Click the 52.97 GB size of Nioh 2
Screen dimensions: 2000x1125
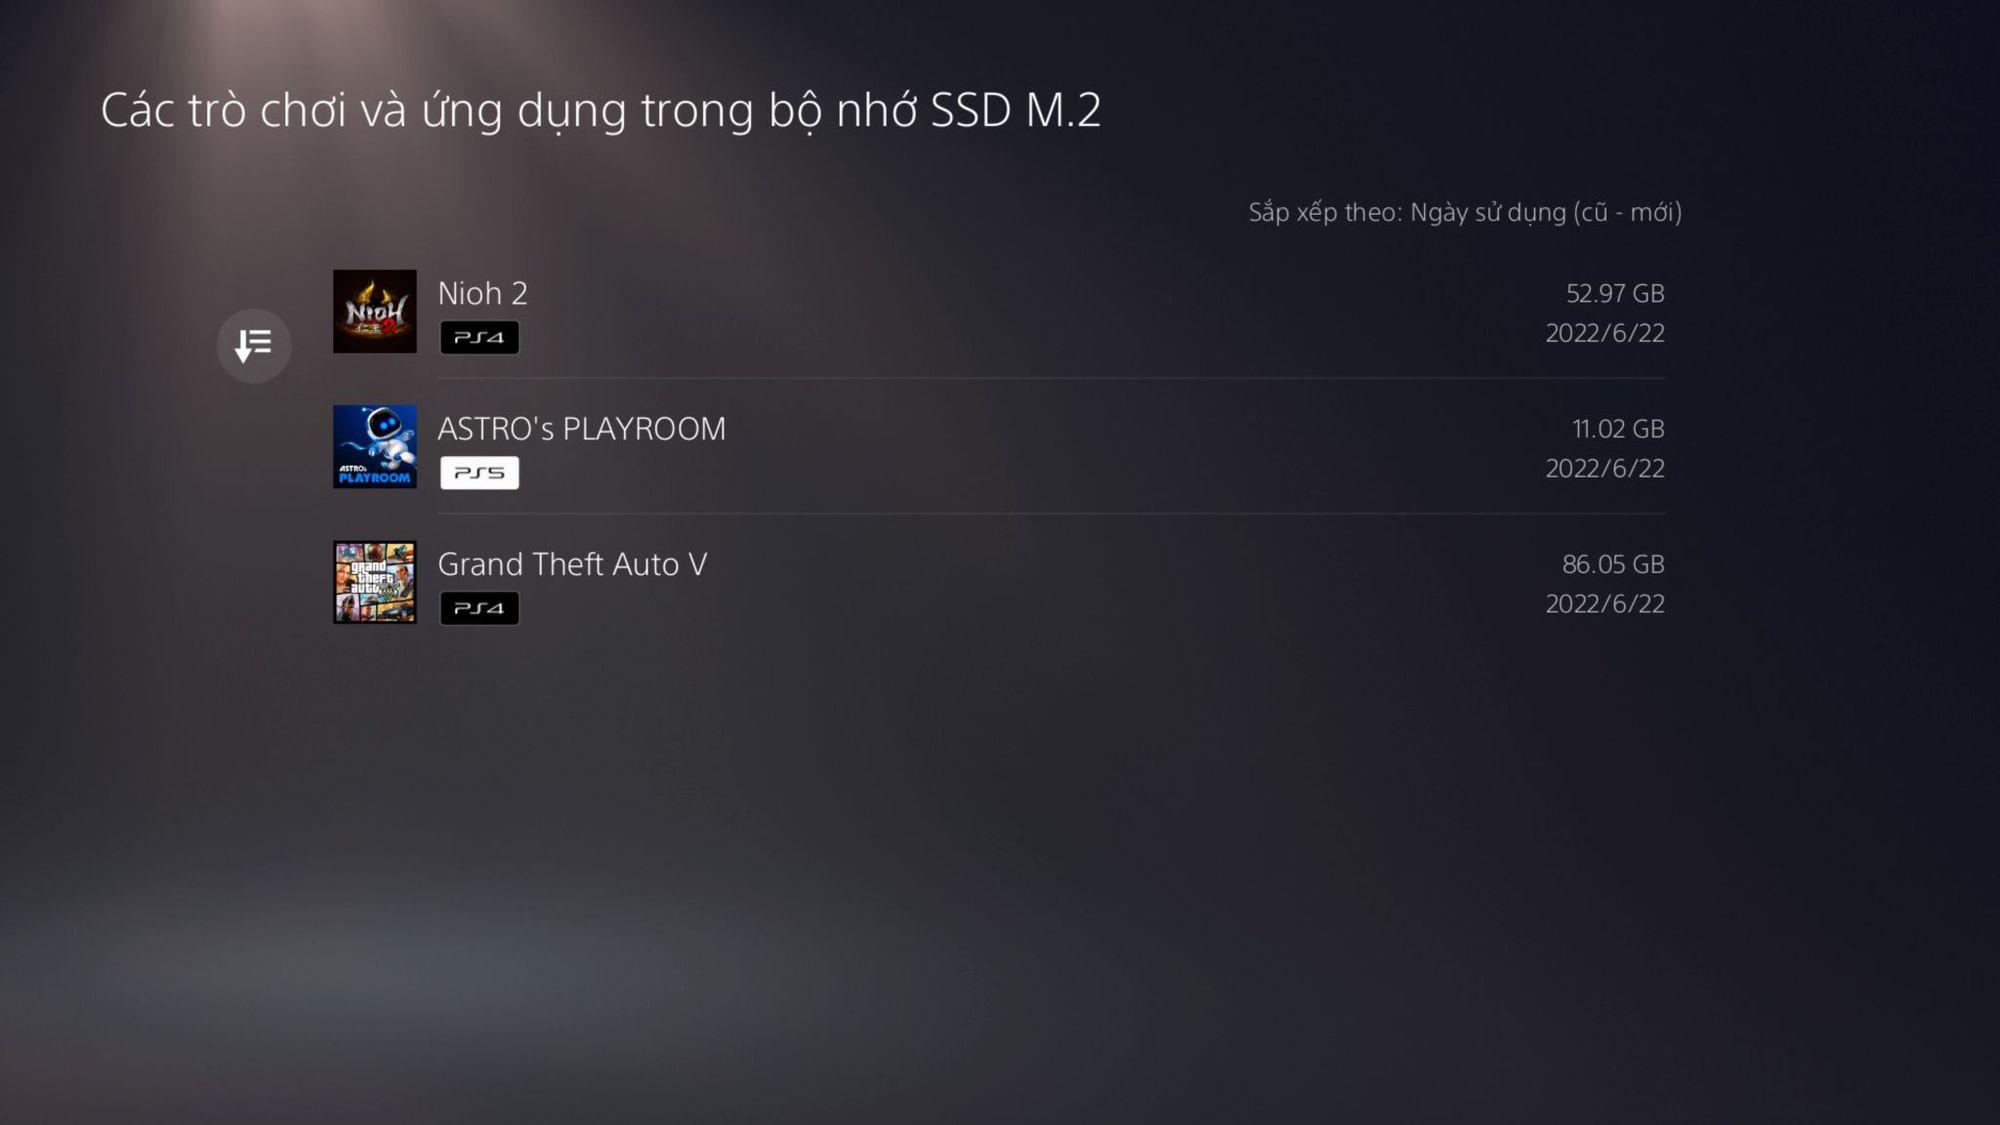[1615, 293]
